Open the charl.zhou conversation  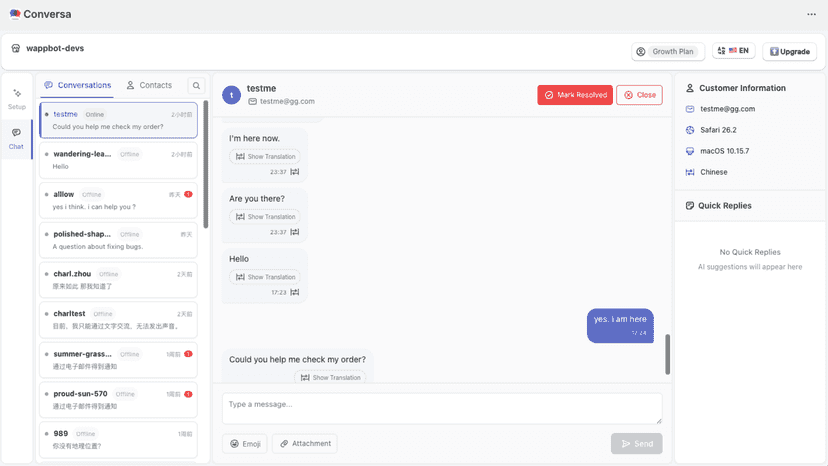118,280
